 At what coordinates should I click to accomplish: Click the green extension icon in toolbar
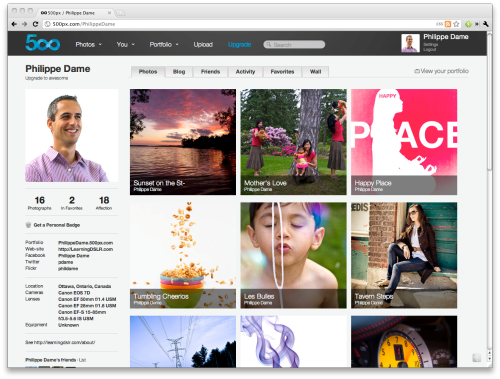pos(468,24)
